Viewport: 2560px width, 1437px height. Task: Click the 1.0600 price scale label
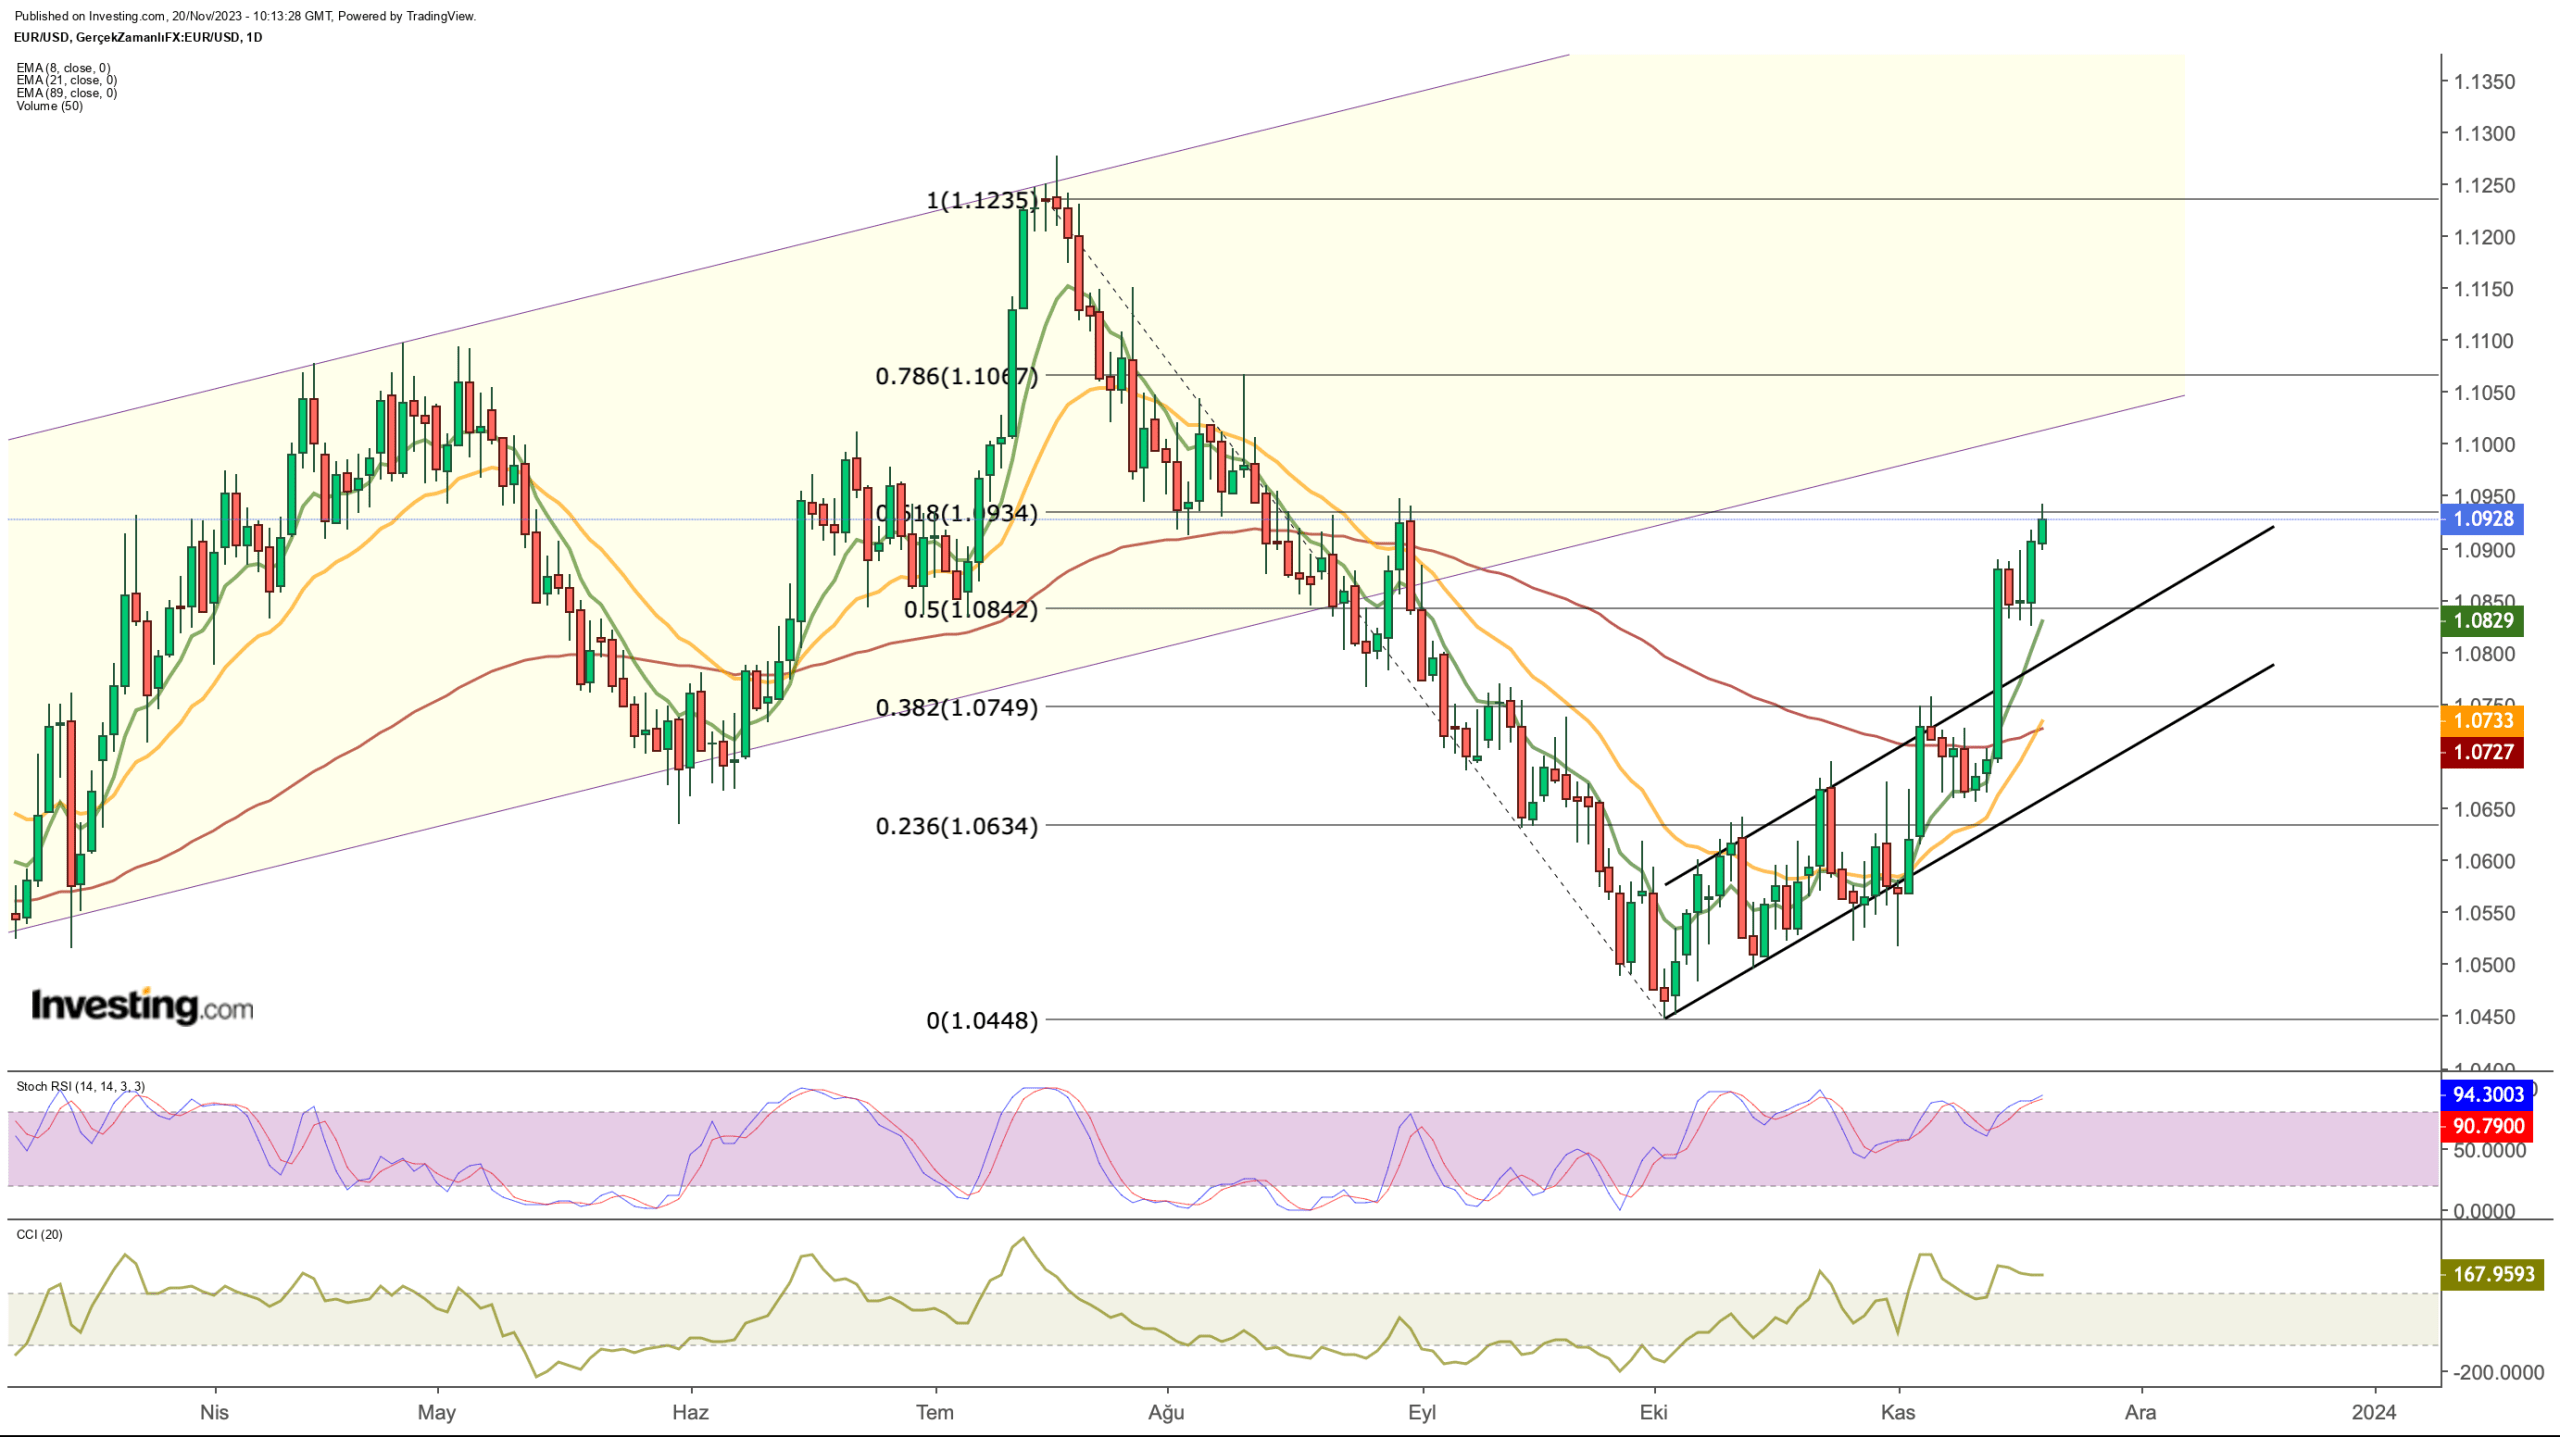click(x=2485, y=861)
